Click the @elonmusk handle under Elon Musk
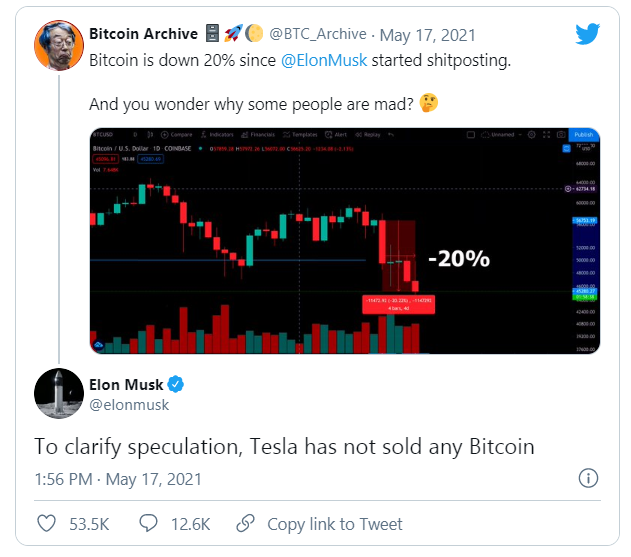631x557 pixels. click(x=130, y=405)
